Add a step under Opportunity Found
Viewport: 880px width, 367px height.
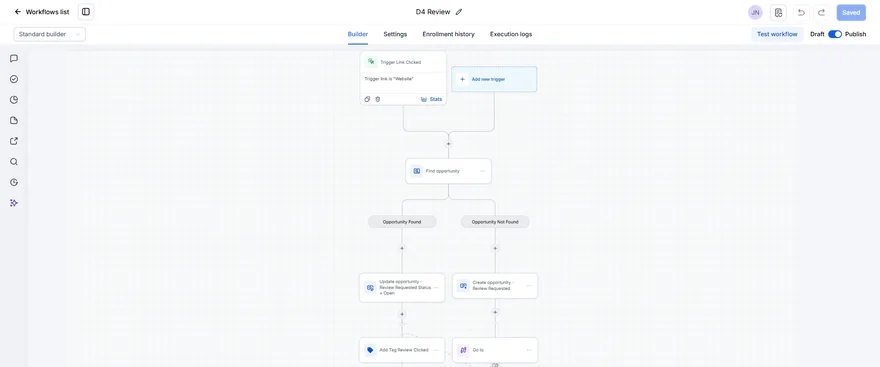402,248
